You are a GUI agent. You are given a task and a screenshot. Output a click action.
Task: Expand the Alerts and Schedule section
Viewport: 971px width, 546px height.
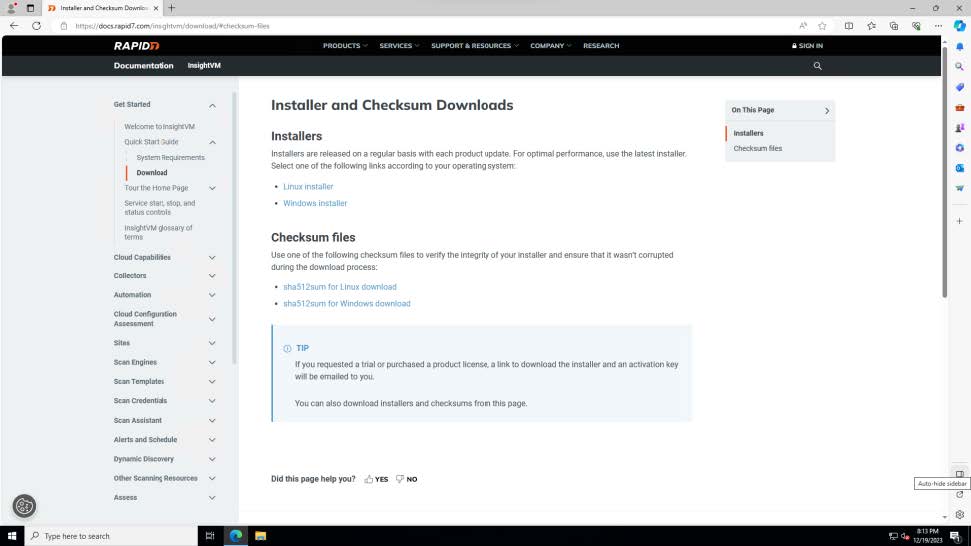212,440
